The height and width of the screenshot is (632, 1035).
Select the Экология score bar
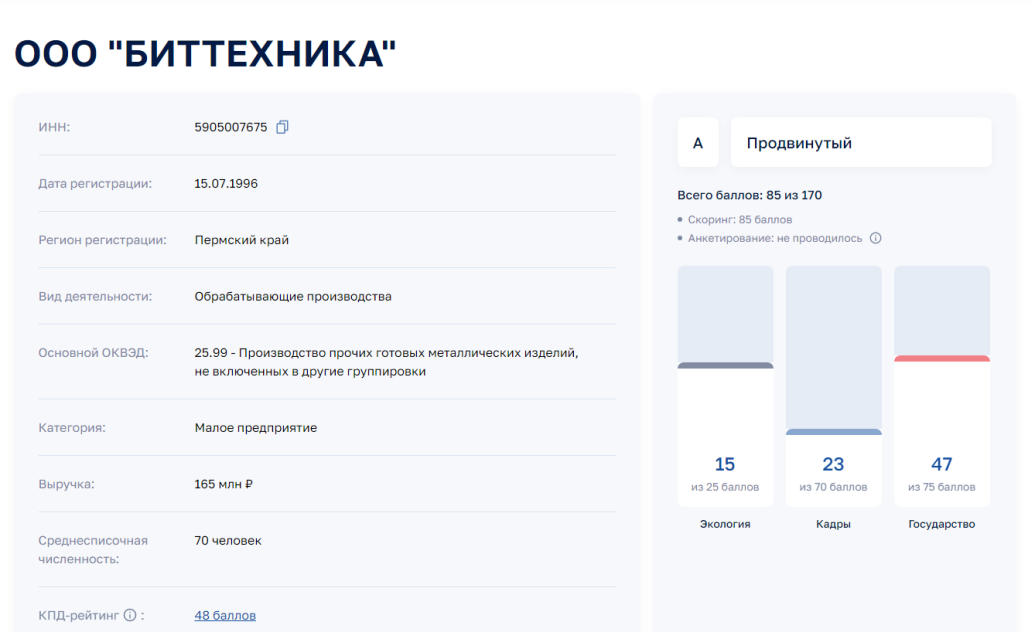pos(725,386)
